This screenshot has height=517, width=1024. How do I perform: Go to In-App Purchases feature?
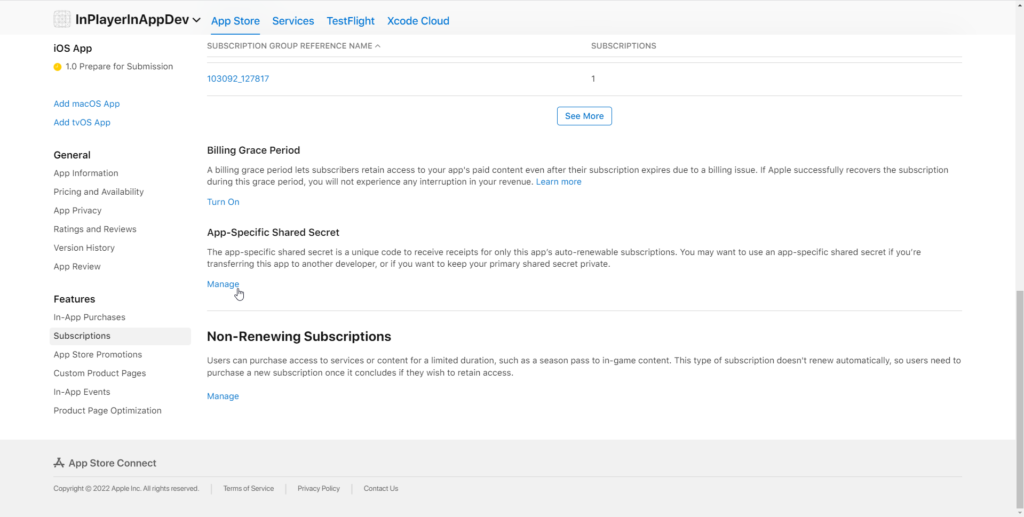point(89,317)
